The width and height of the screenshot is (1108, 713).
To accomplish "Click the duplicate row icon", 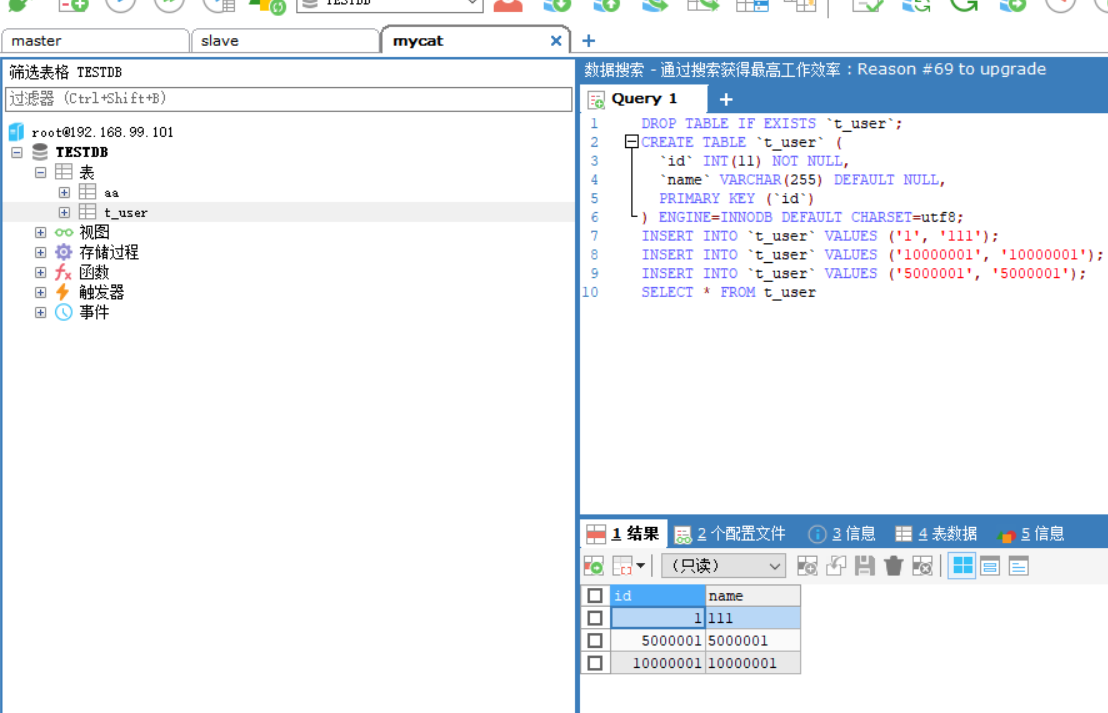I will click(836, 566).
